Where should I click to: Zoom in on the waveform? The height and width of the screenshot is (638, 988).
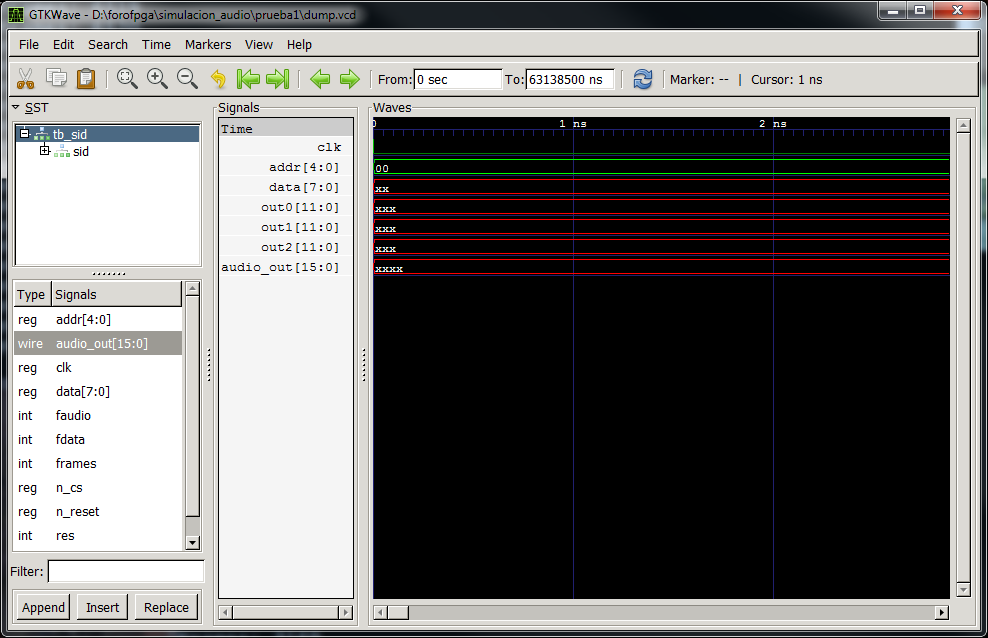[157, 79]
